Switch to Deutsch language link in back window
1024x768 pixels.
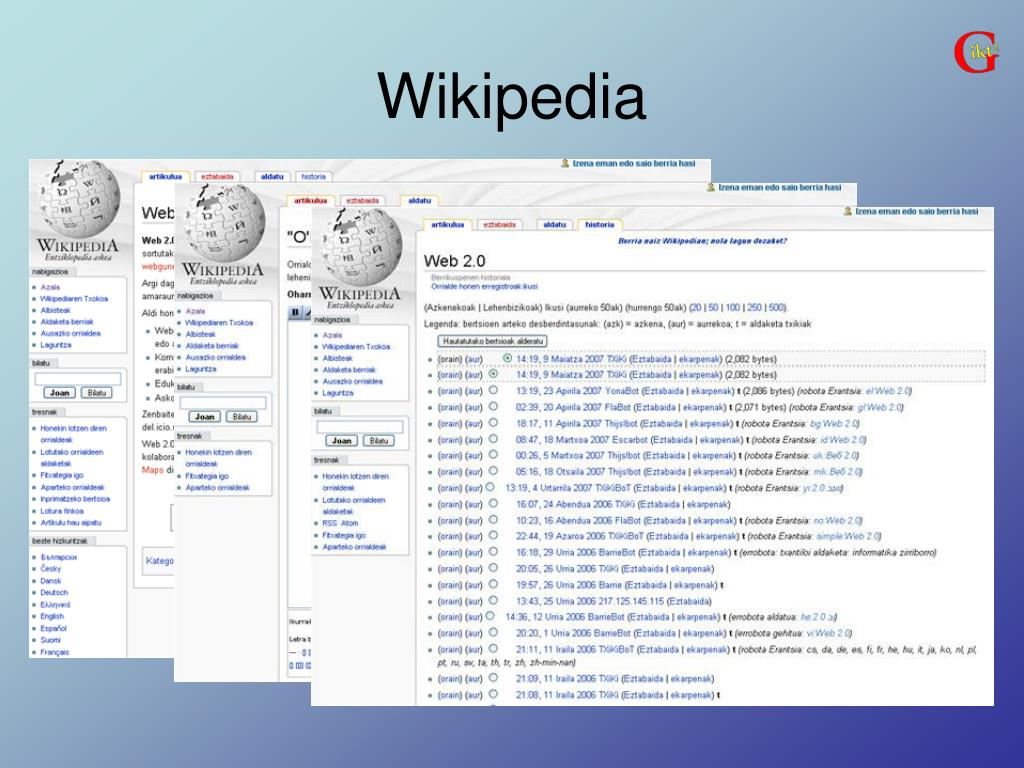tap(54, 593)
